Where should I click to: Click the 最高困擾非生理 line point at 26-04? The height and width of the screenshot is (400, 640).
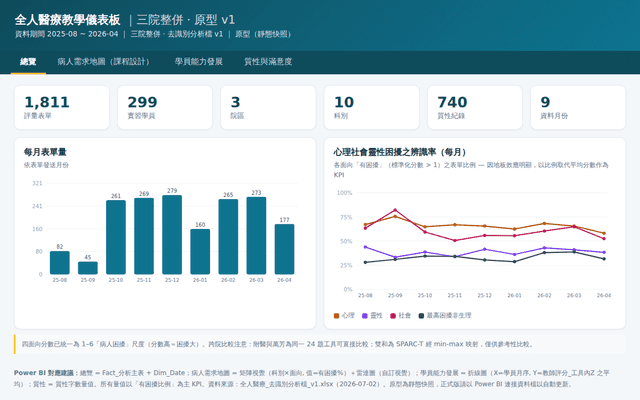point(604,259)
